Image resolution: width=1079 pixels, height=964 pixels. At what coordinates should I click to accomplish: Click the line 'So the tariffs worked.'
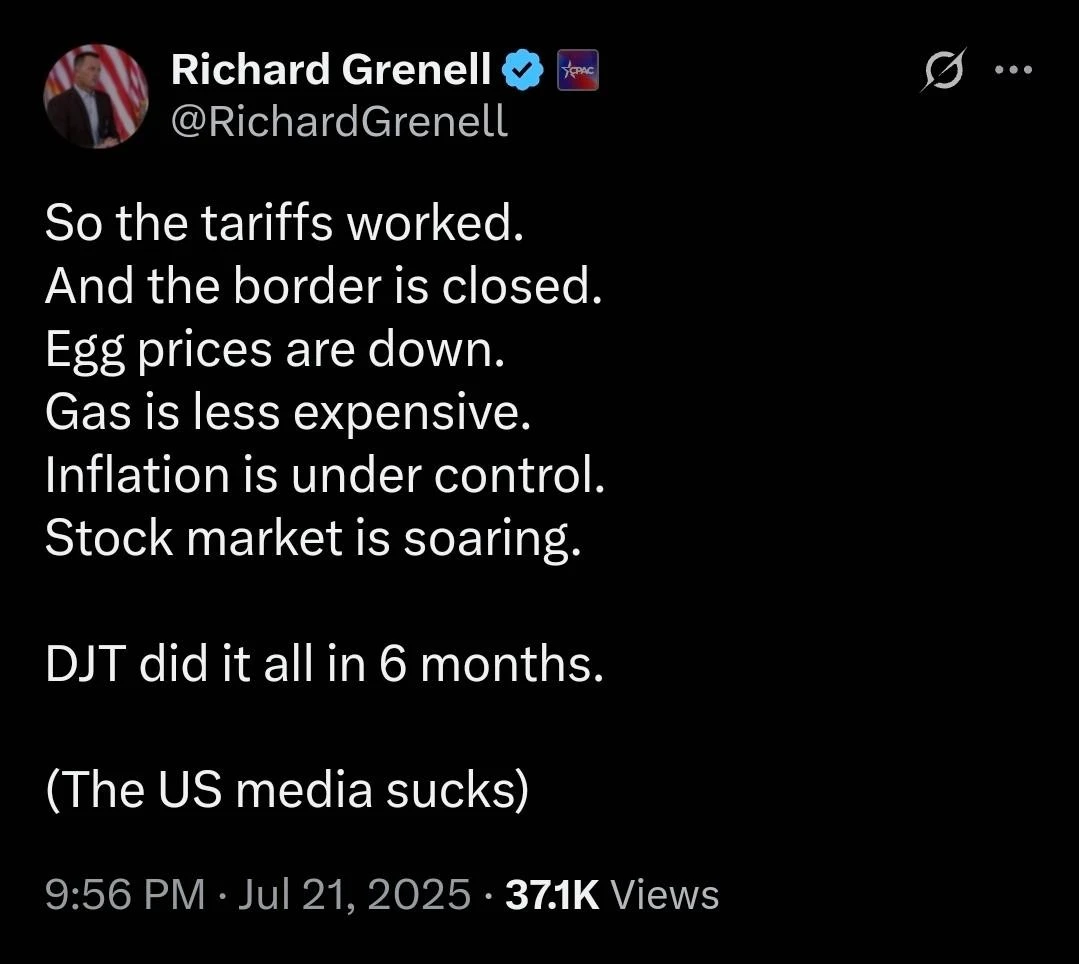click(x=284, y=224)
